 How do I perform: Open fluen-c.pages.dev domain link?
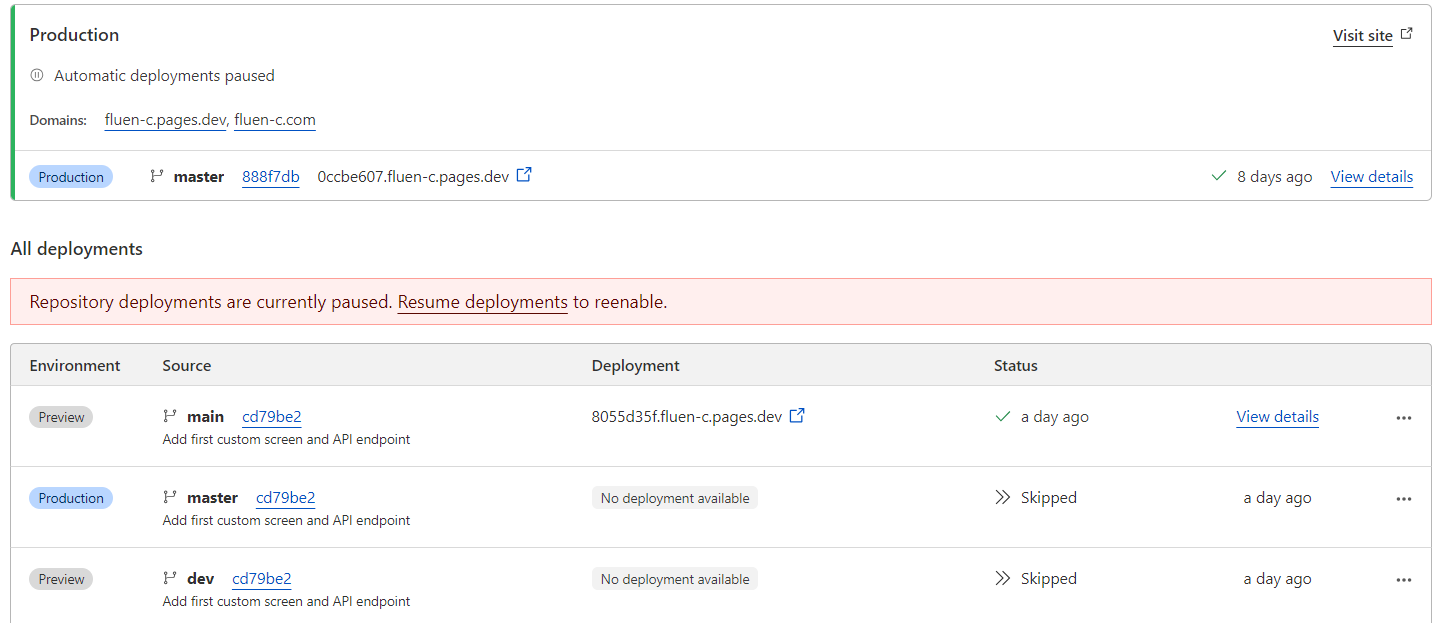pyautogui.click(x=165, y=120)
